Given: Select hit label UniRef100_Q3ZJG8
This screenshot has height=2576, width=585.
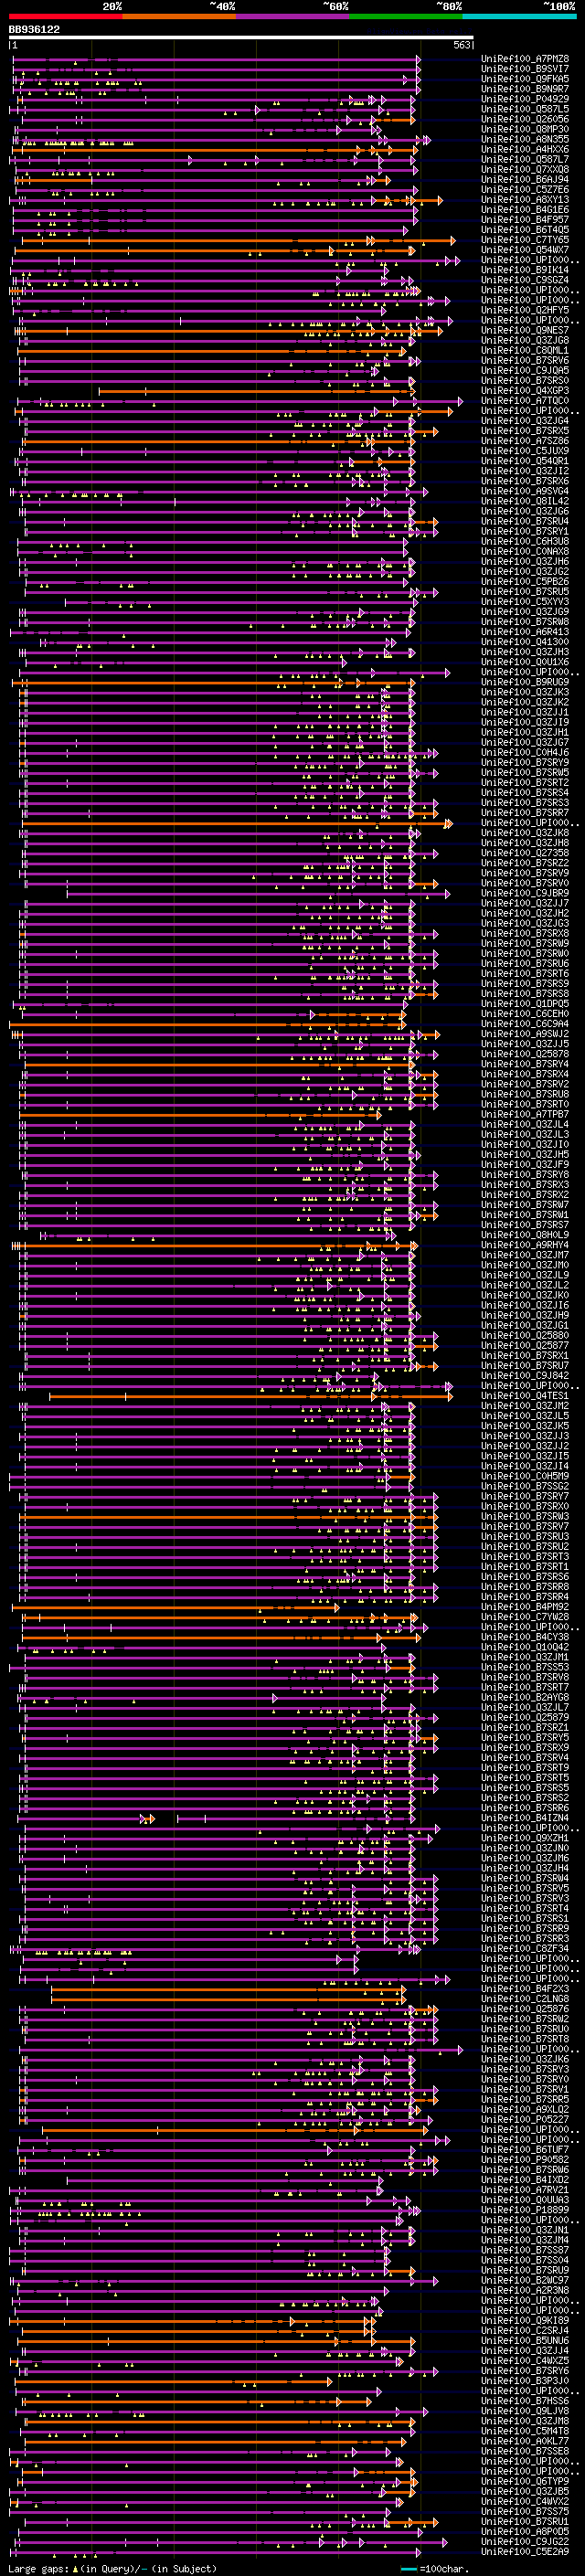Looking at the screenshot, I should (525, 340).
